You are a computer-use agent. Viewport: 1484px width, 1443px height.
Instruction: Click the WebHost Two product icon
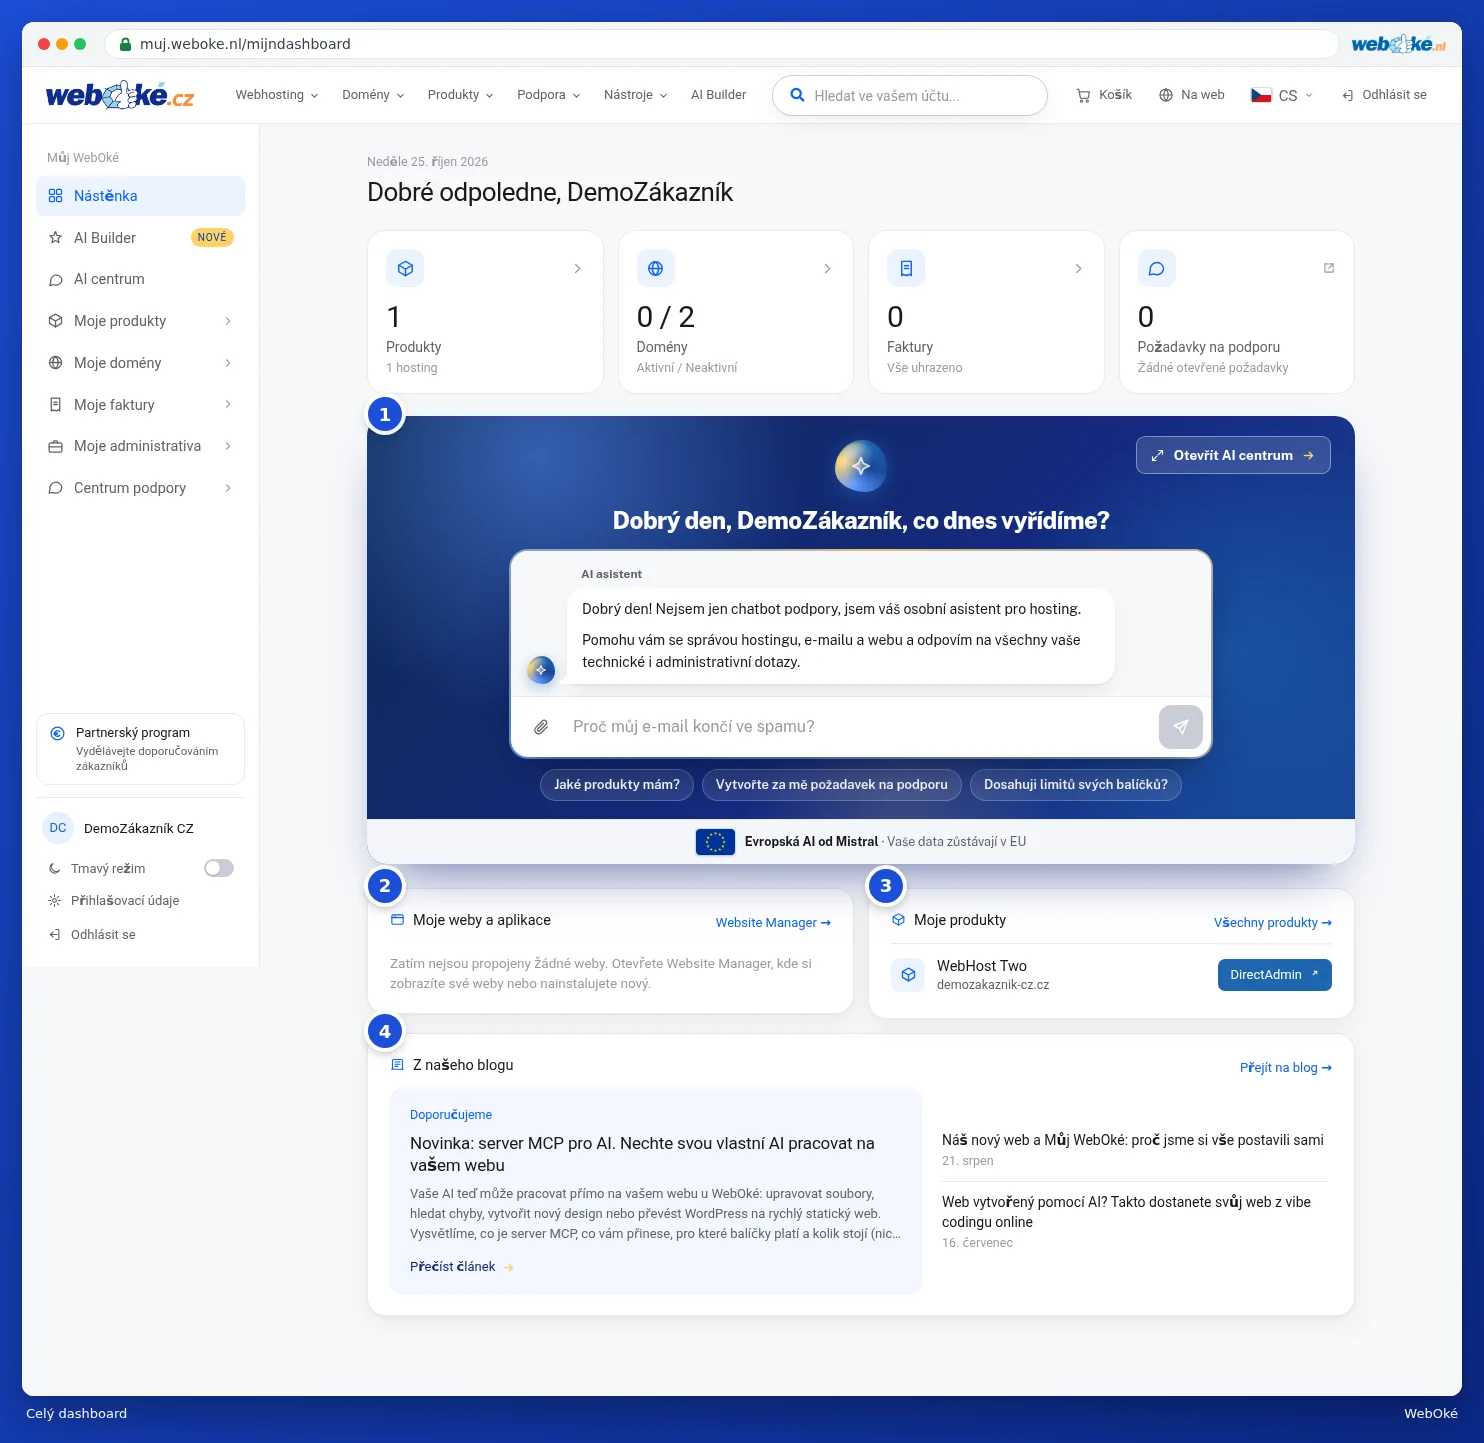pos(908,974)
